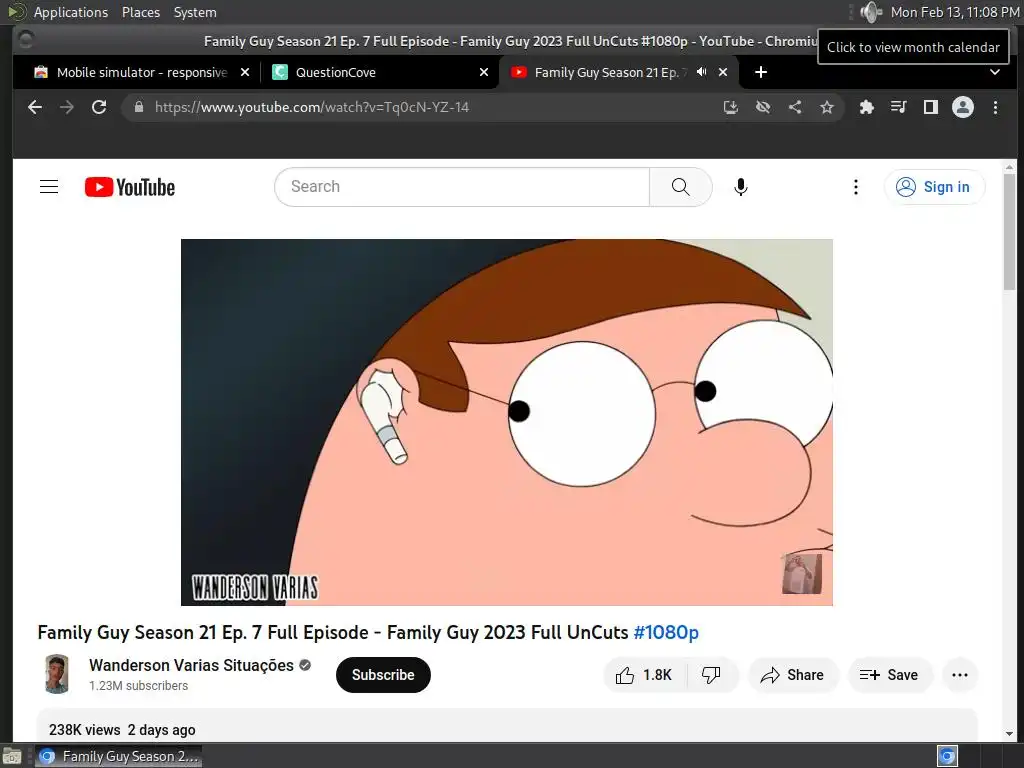Mute the Family Guy tab audio icon
1024x768 pixels.
[701, 72]
